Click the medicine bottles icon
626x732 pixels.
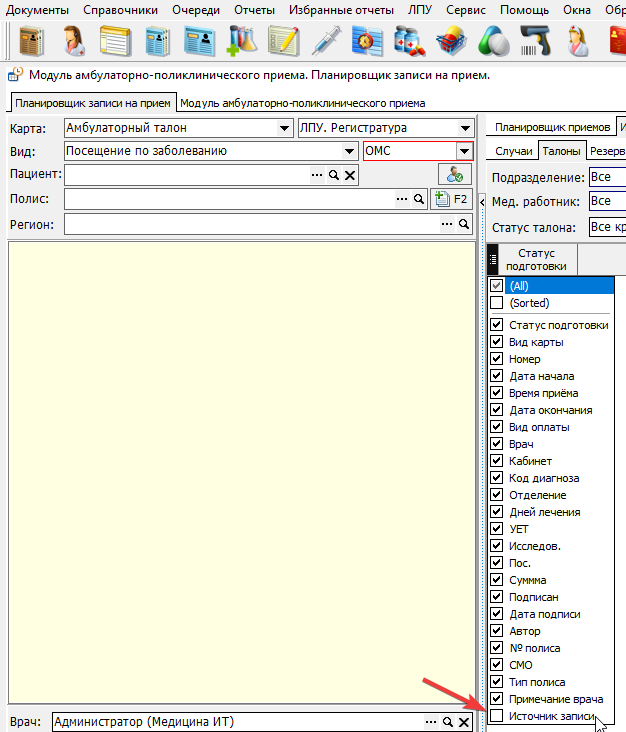tap(409, 41)
